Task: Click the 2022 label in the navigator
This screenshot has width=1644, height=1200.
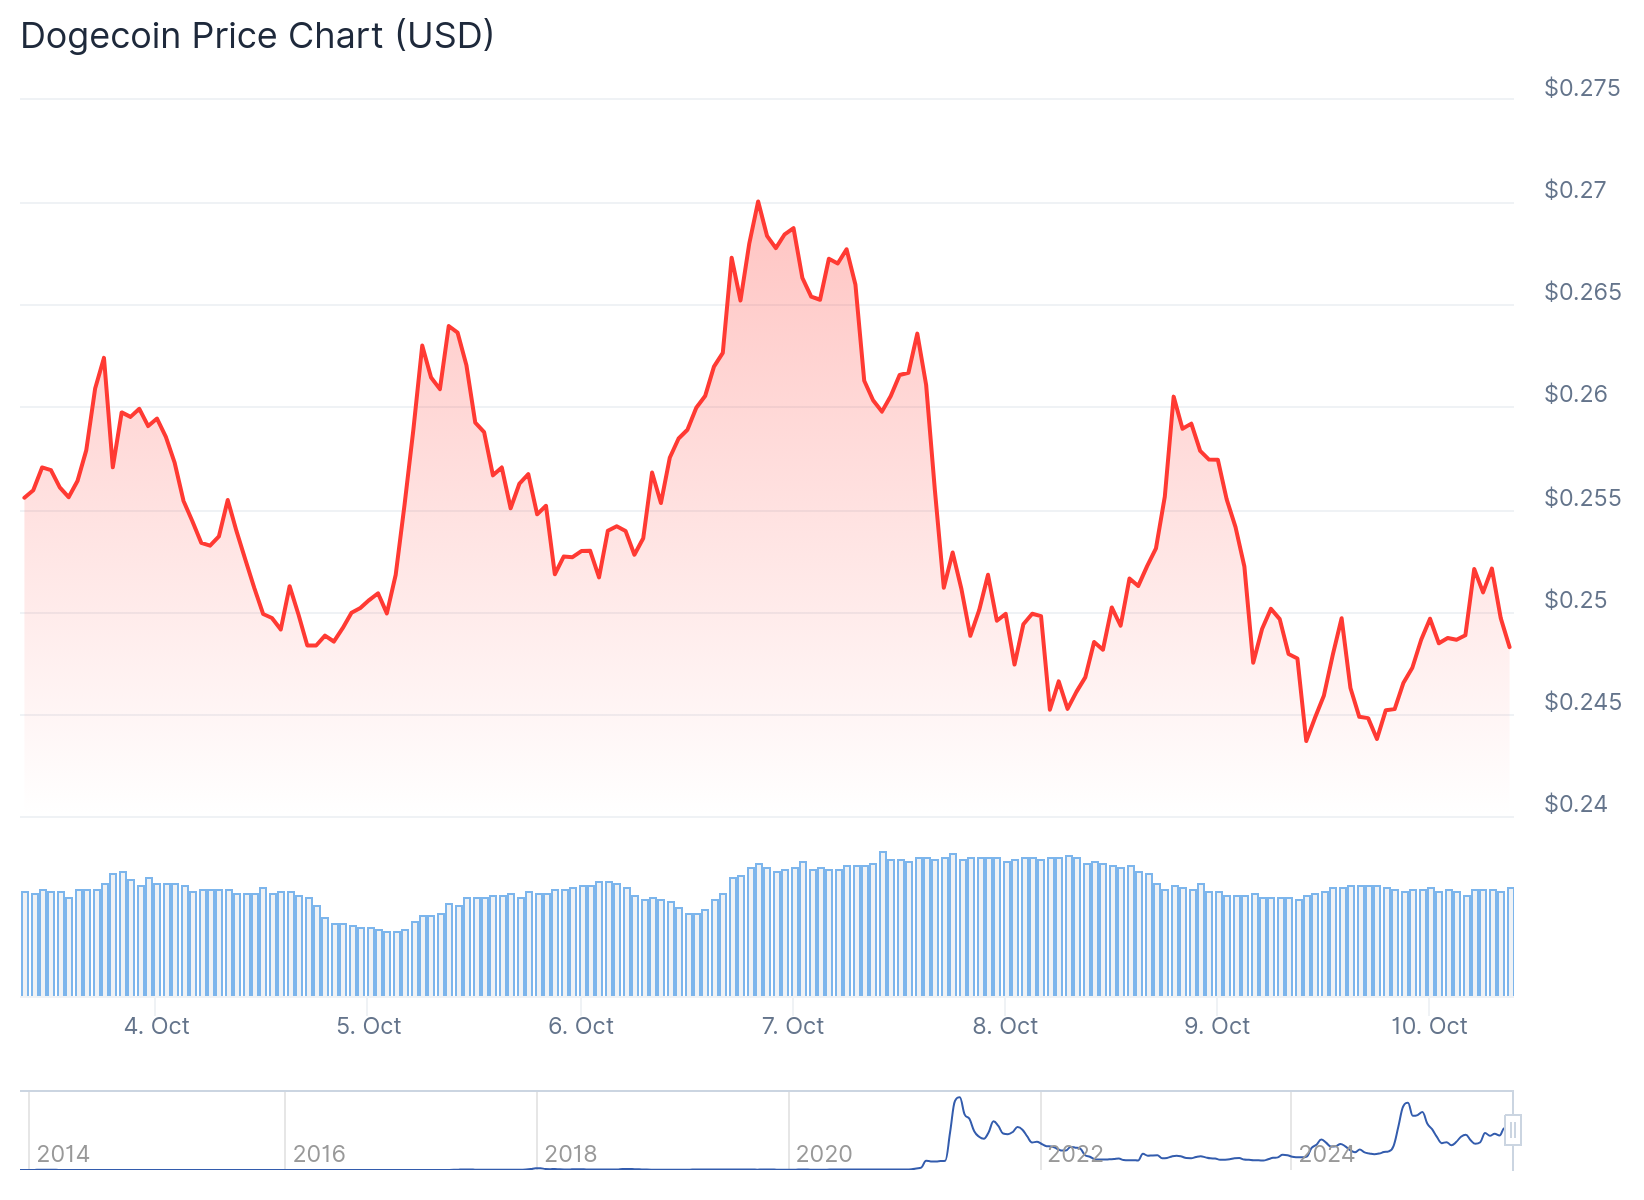Action: click(1075, 1154)
